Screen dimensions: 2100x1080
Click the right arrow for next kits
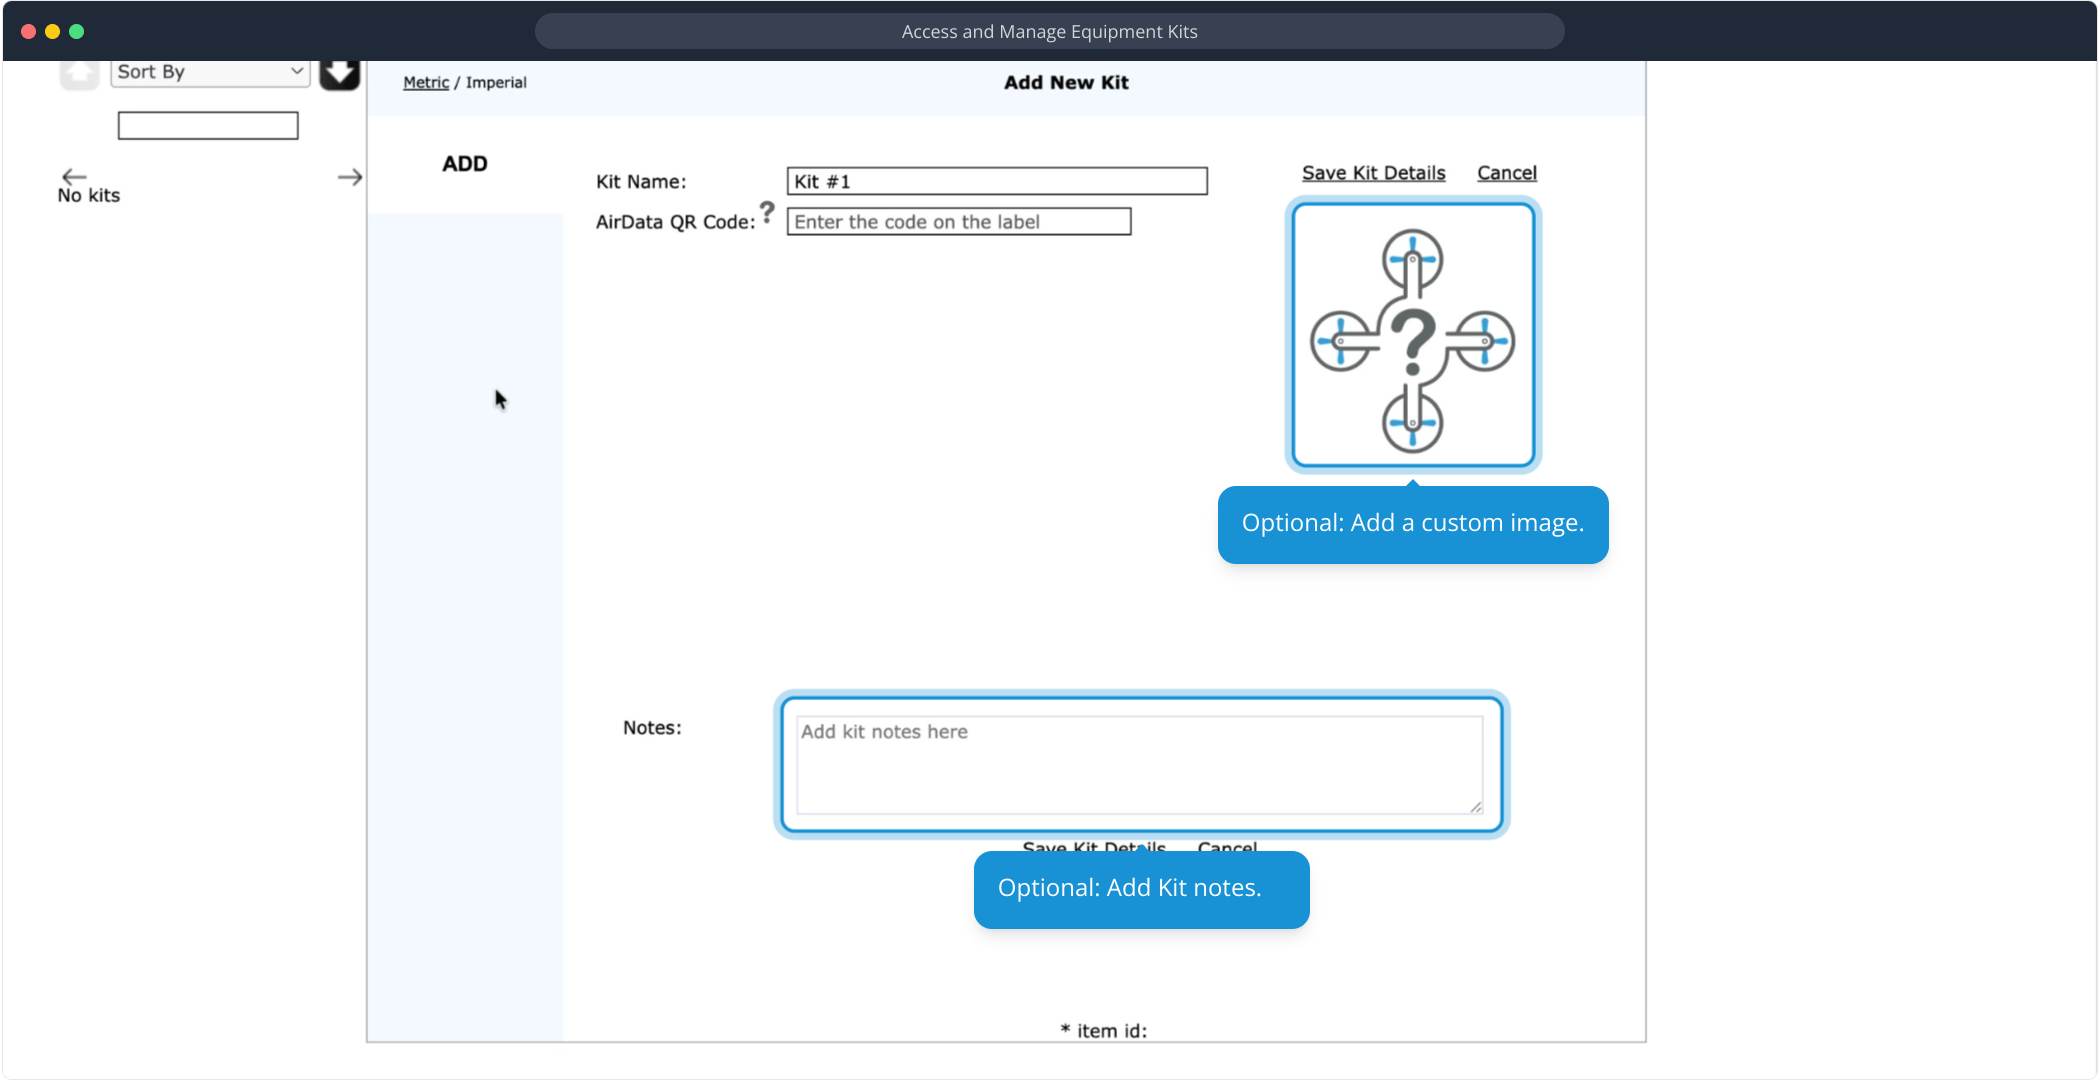pos(349,177)
